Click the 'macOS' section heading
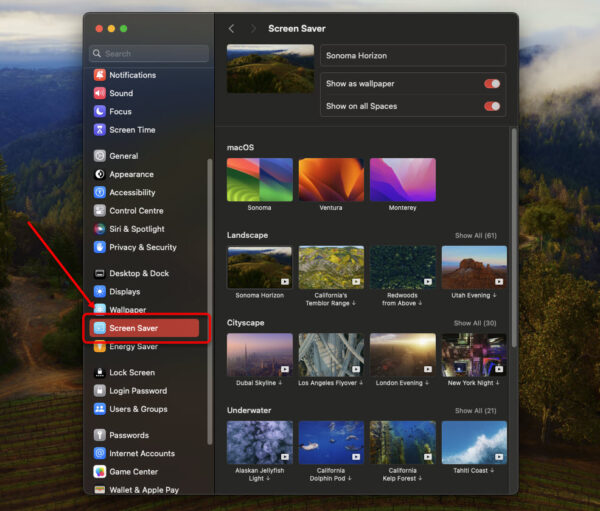Viewport: 600px width, 511px height. click(240, 147)
